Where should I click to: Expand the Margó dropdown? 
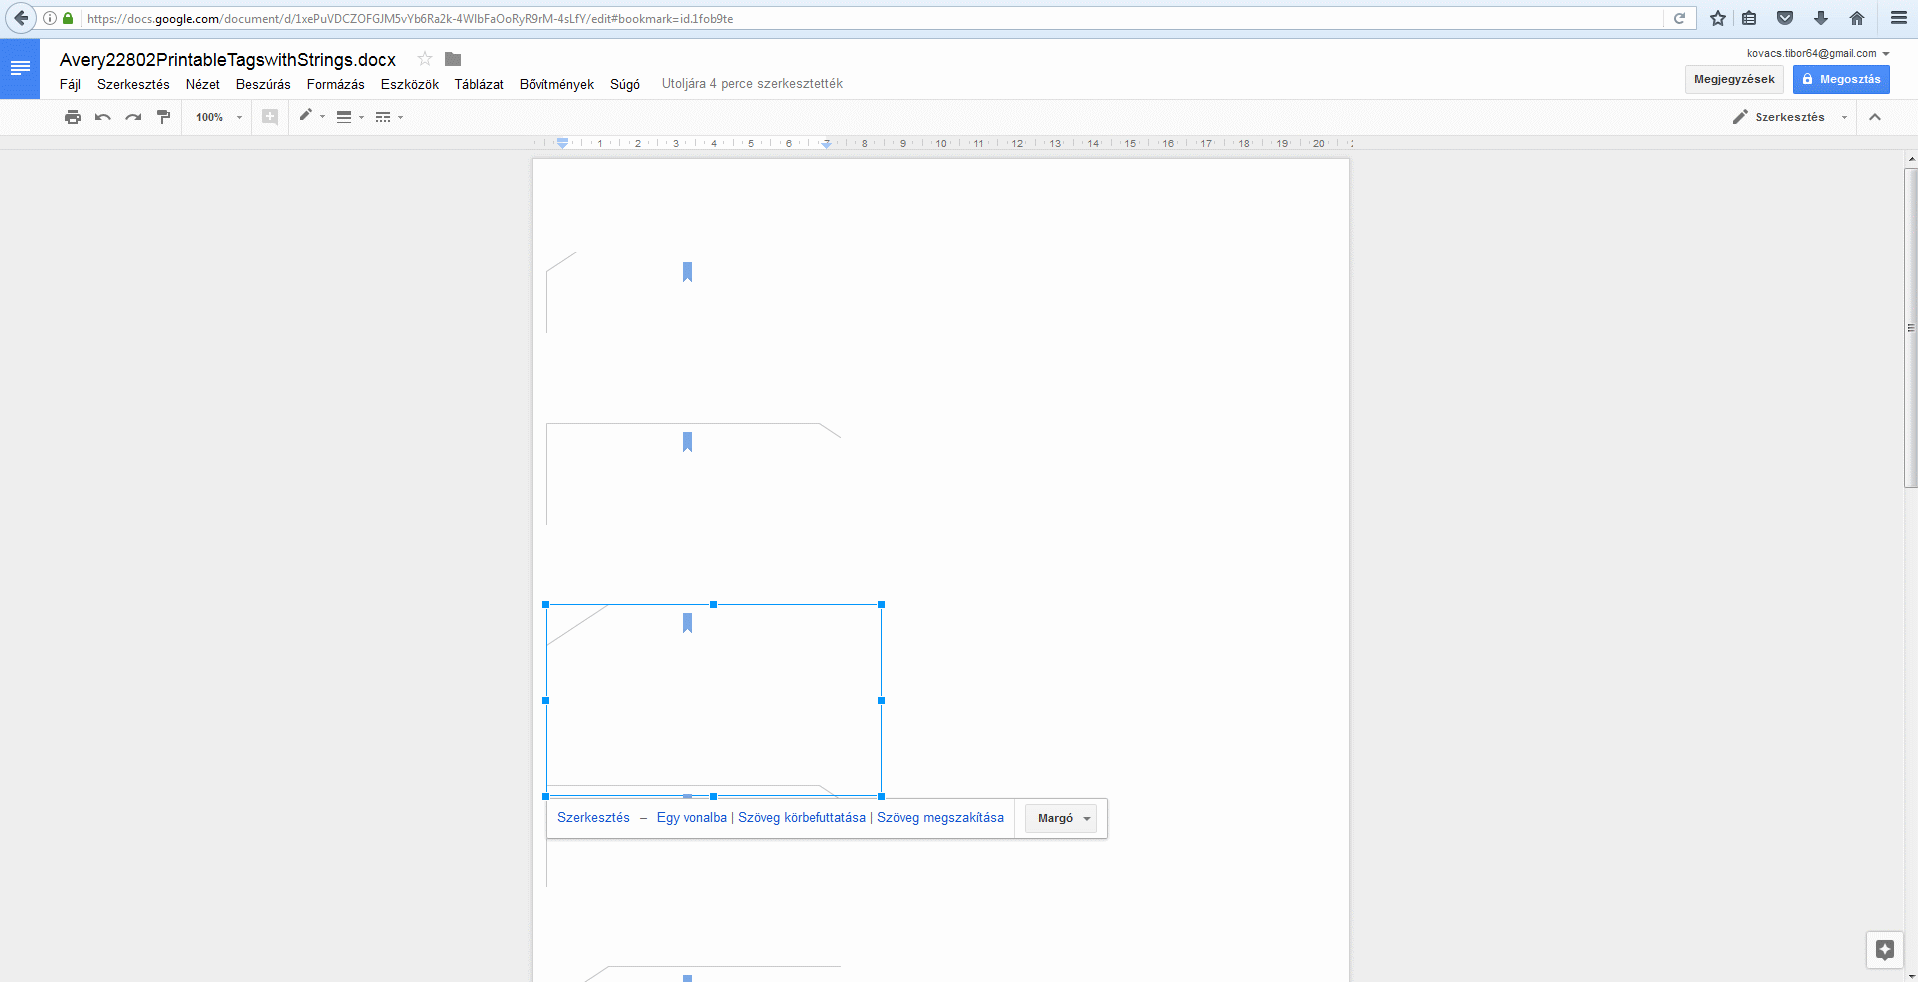1061,818
